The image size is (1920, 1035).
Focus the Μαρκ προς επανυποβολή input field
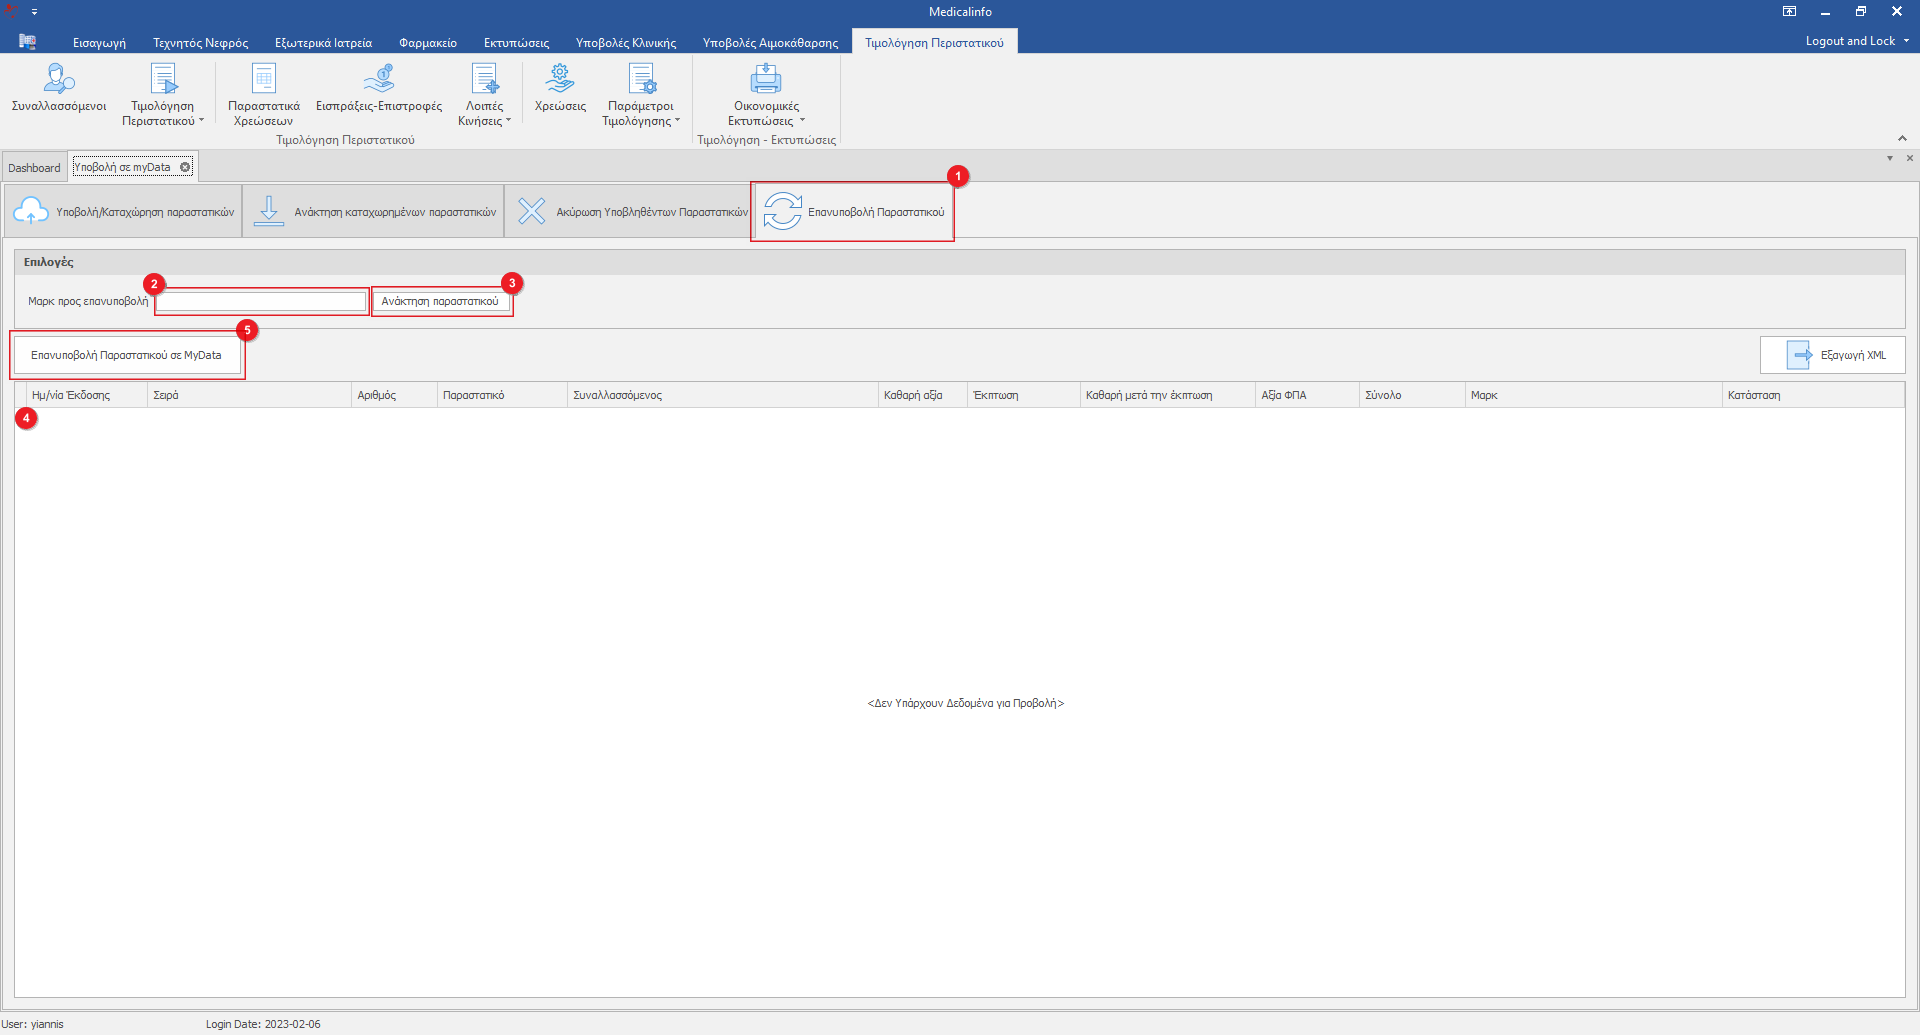pyautogui.click(x=262, y=301)
